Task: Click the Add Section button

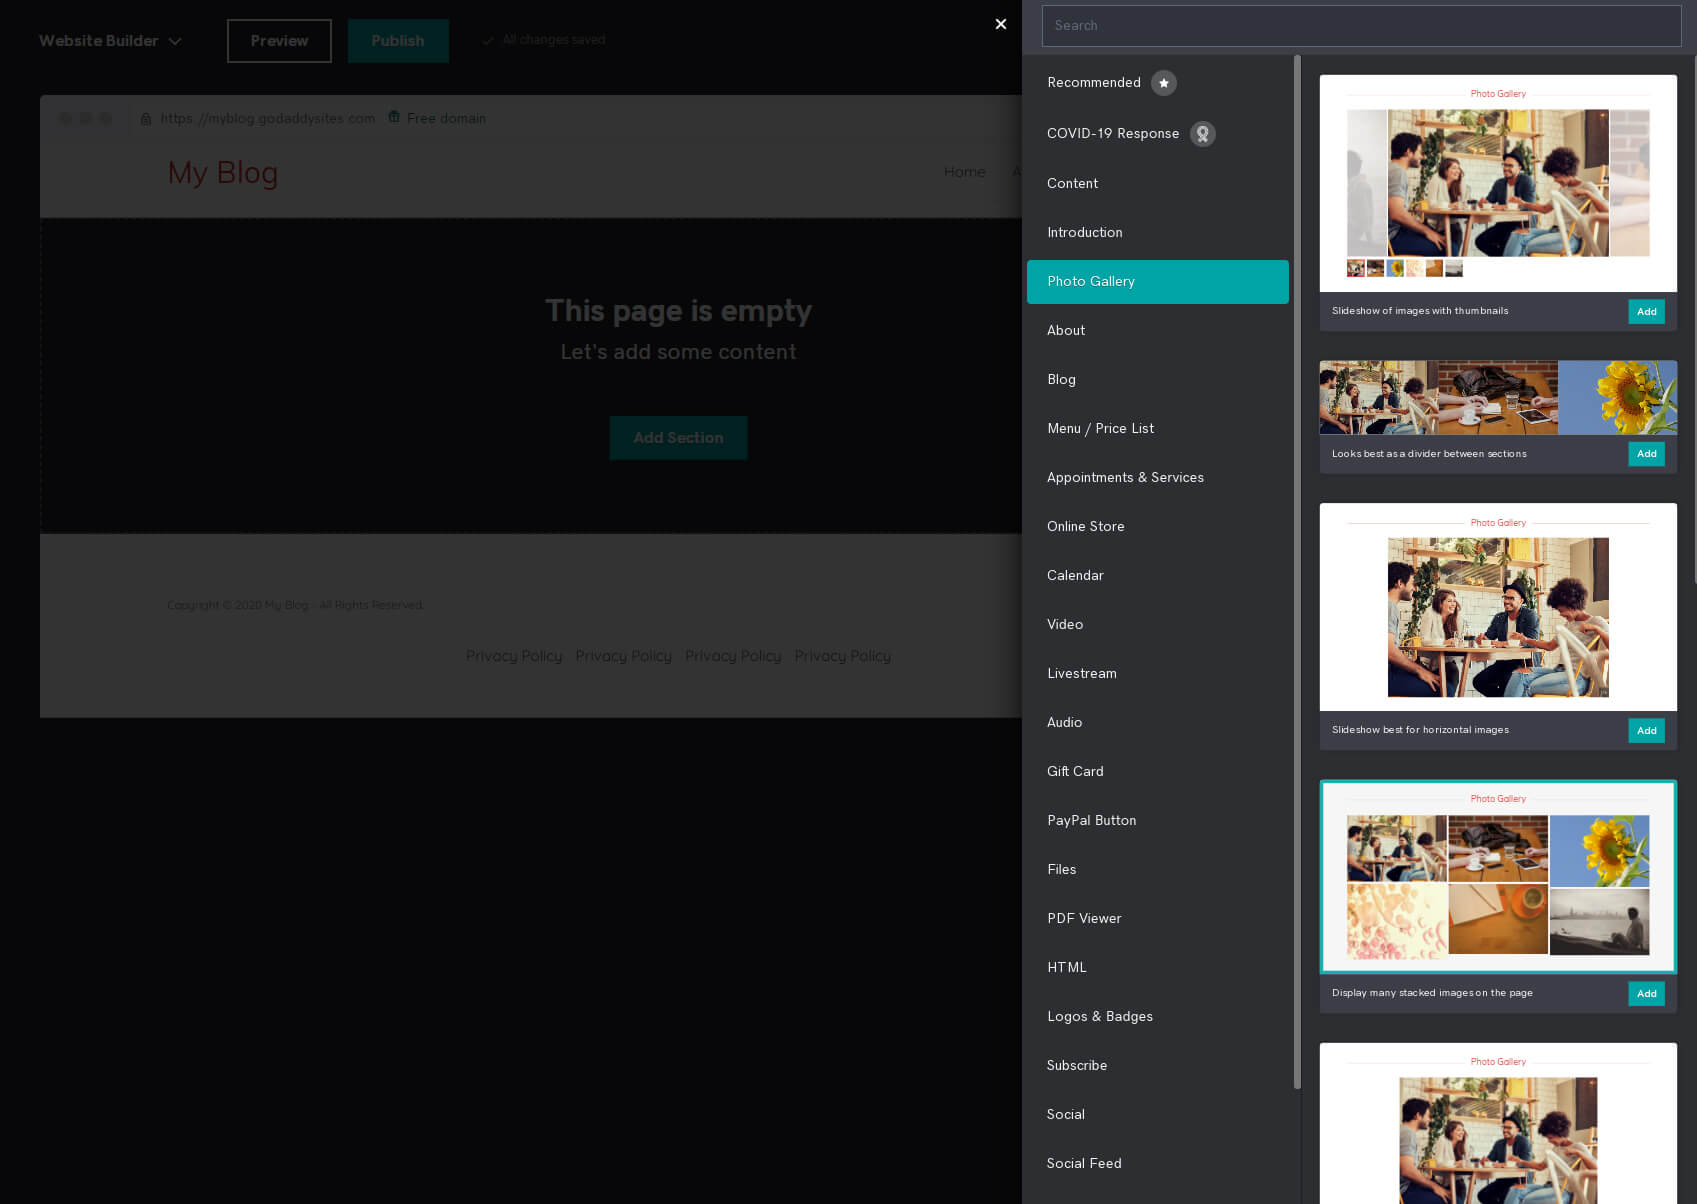Action: pyautogui.click(x=678, y=437)
